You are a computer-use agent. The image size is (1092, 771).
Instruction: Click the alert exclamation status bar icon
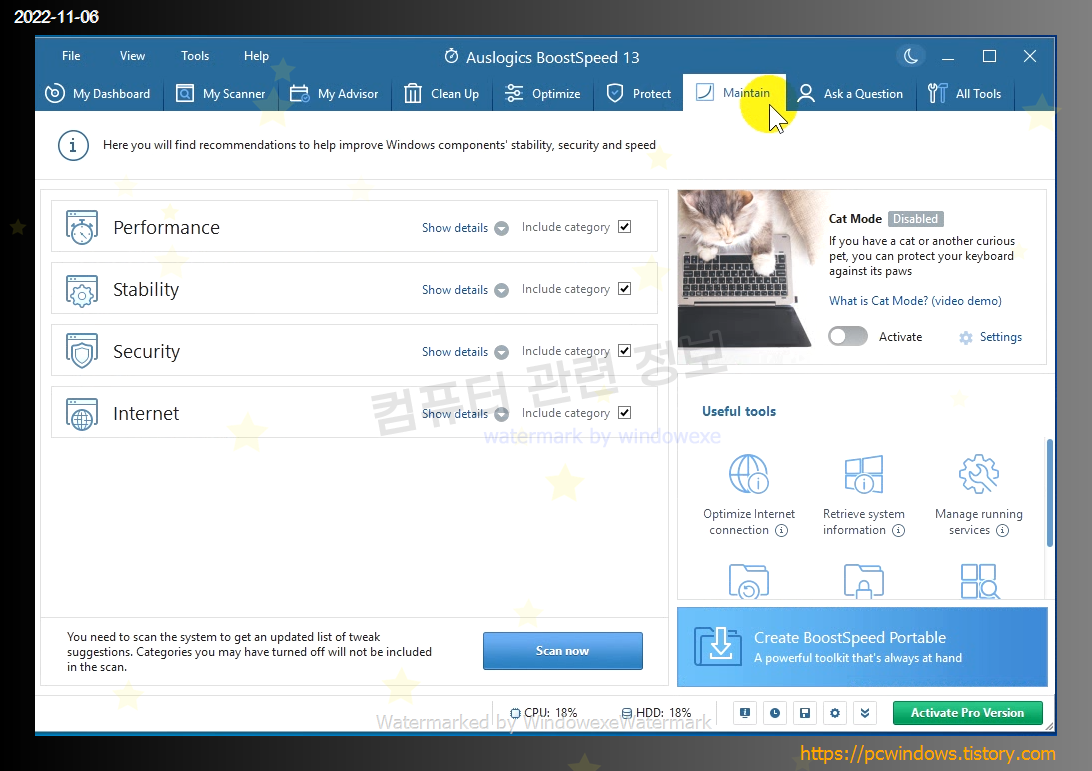745,712
